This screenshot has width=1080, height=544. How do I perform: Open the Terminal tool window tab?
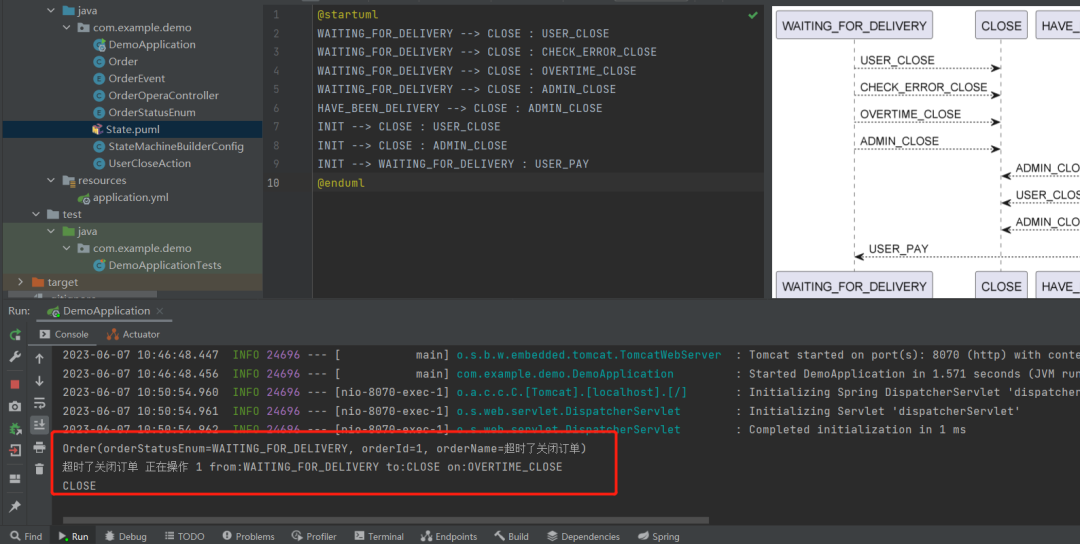[x=378, y=536]
